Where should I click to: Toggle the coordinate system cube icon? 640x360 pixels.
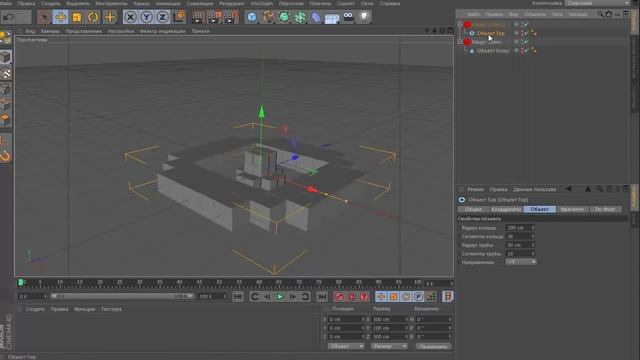click(179, 17)
